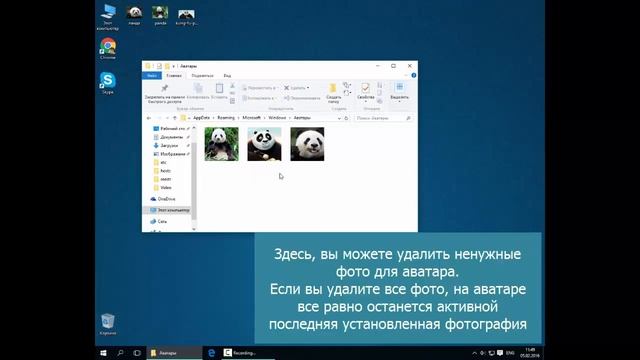
Task: Click the Paste clipboard icon
Action: (x=219, y=88)
